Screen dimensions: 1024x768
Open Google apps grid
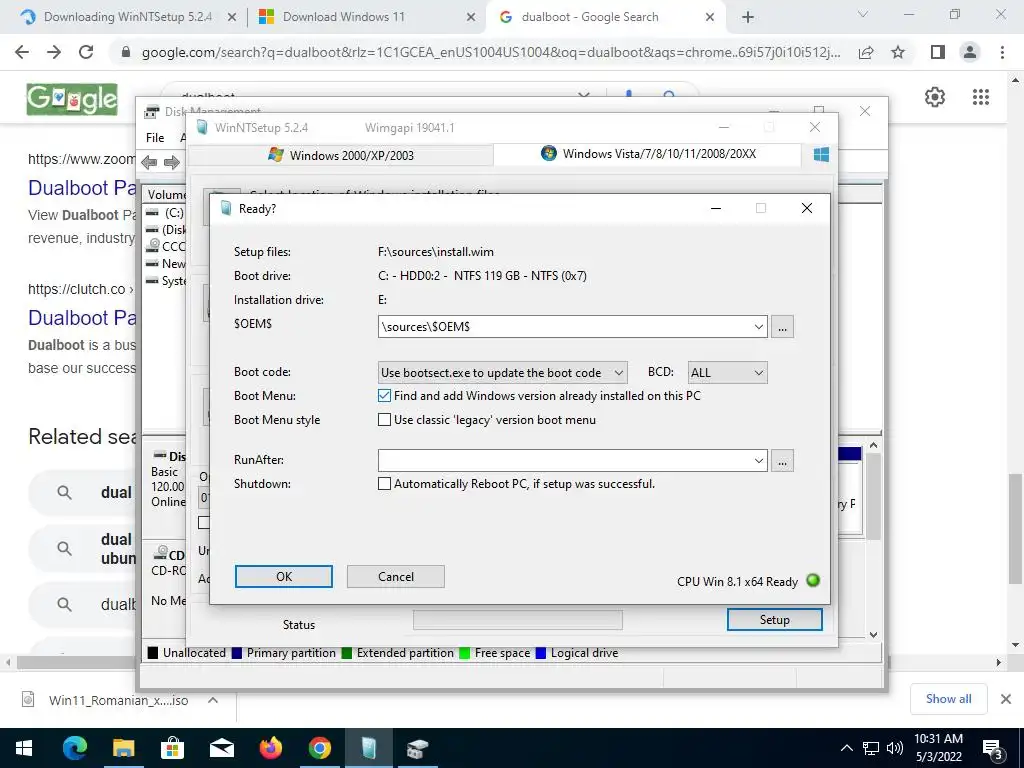(x=981, y=97)
